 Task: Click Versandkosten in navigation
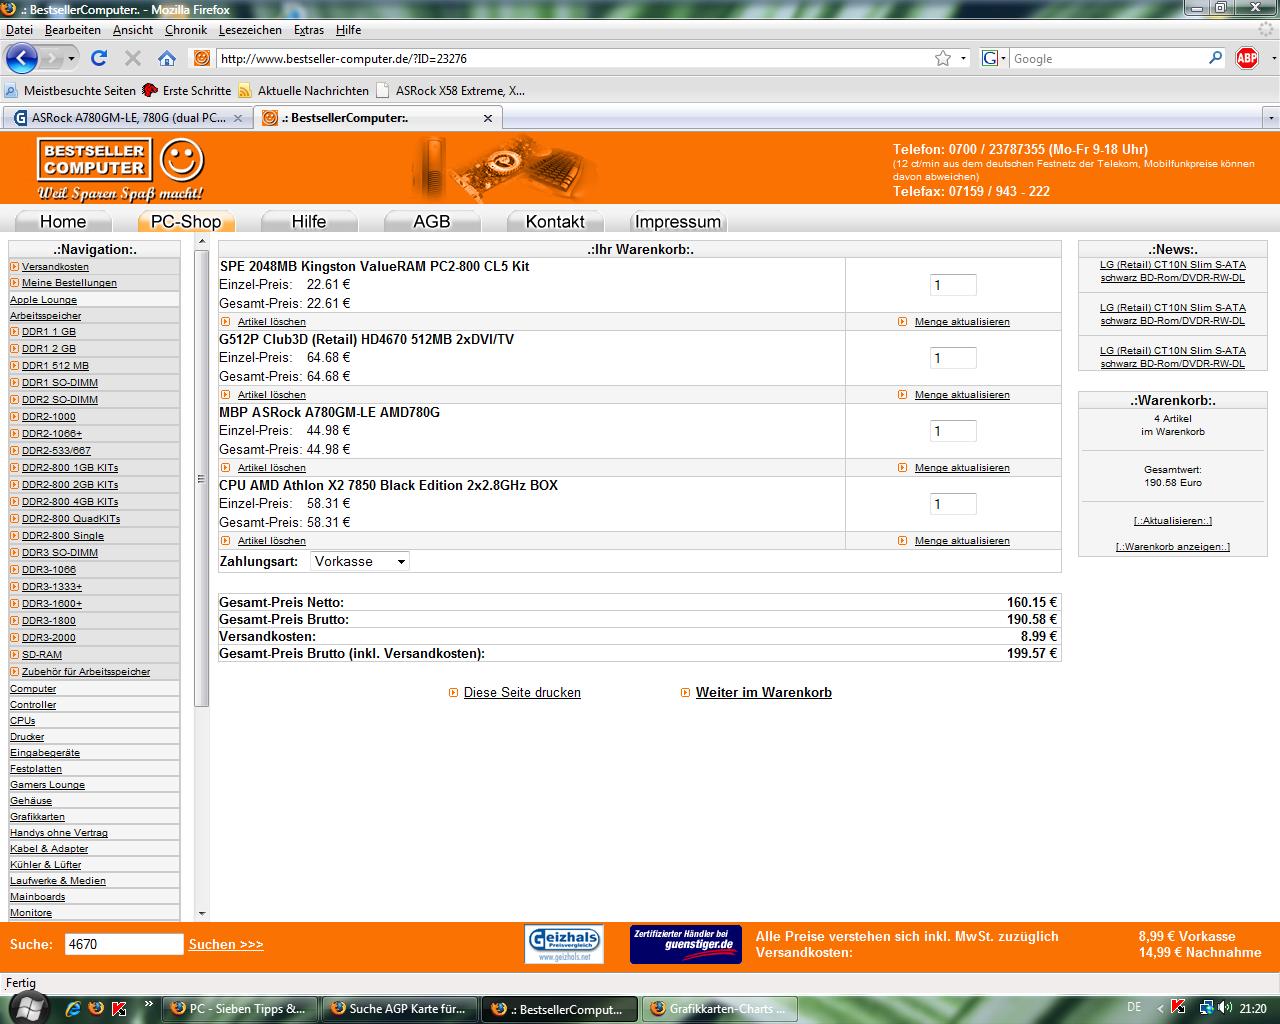click(55, 267)
